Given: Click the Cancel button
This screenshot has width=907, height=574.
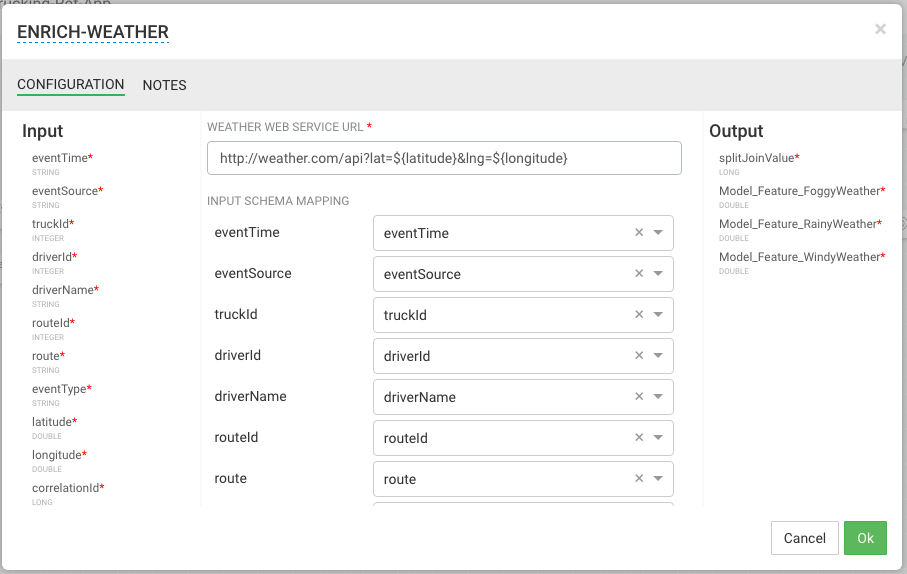Looking at the screenshot, I should (x=804, y=538).
